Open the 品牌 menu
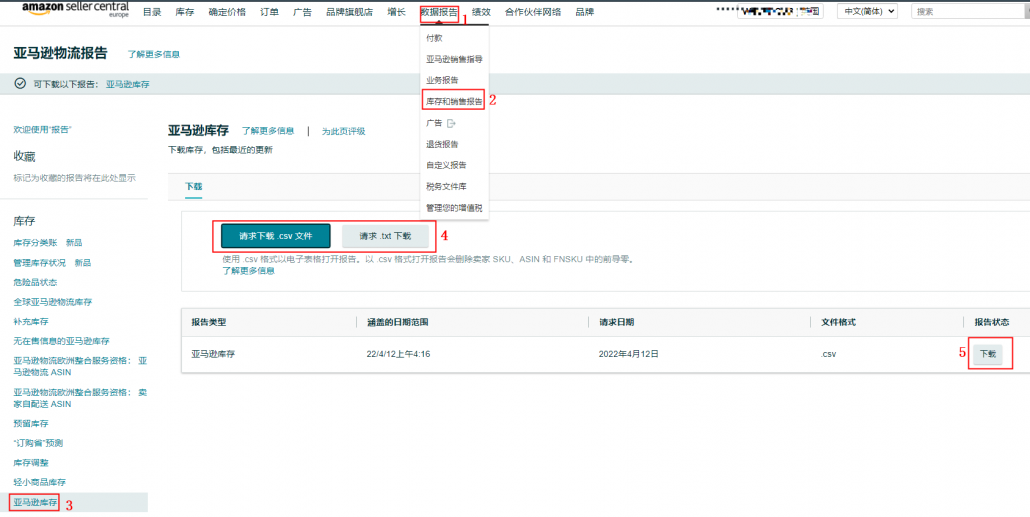Screen dimensions: 1030x517 585,12
